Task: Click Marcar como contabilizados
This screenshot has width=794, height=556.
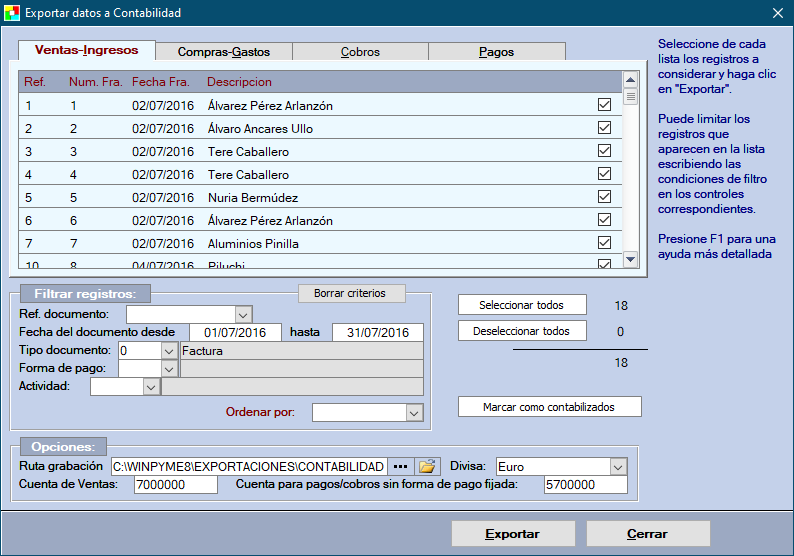Action: pyautogui.click(x=548, y=407)
